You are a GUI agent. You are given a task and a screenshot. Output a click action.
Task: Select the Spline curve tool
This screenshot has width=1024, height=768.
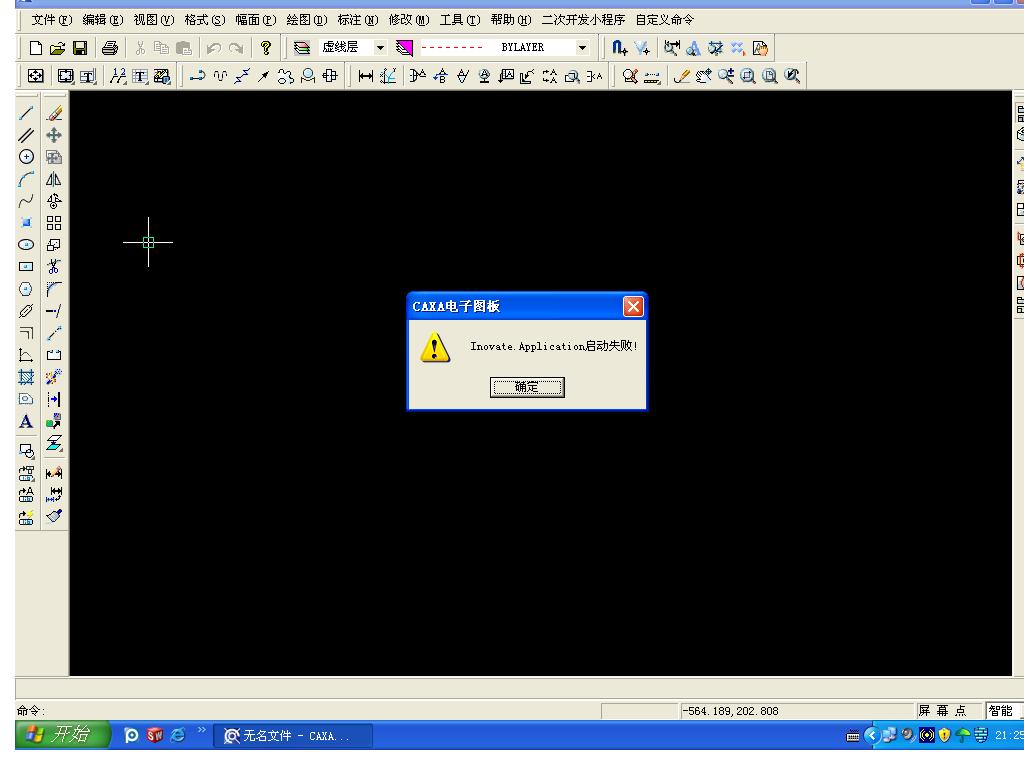pyautogui.click(x=26, y=201)
